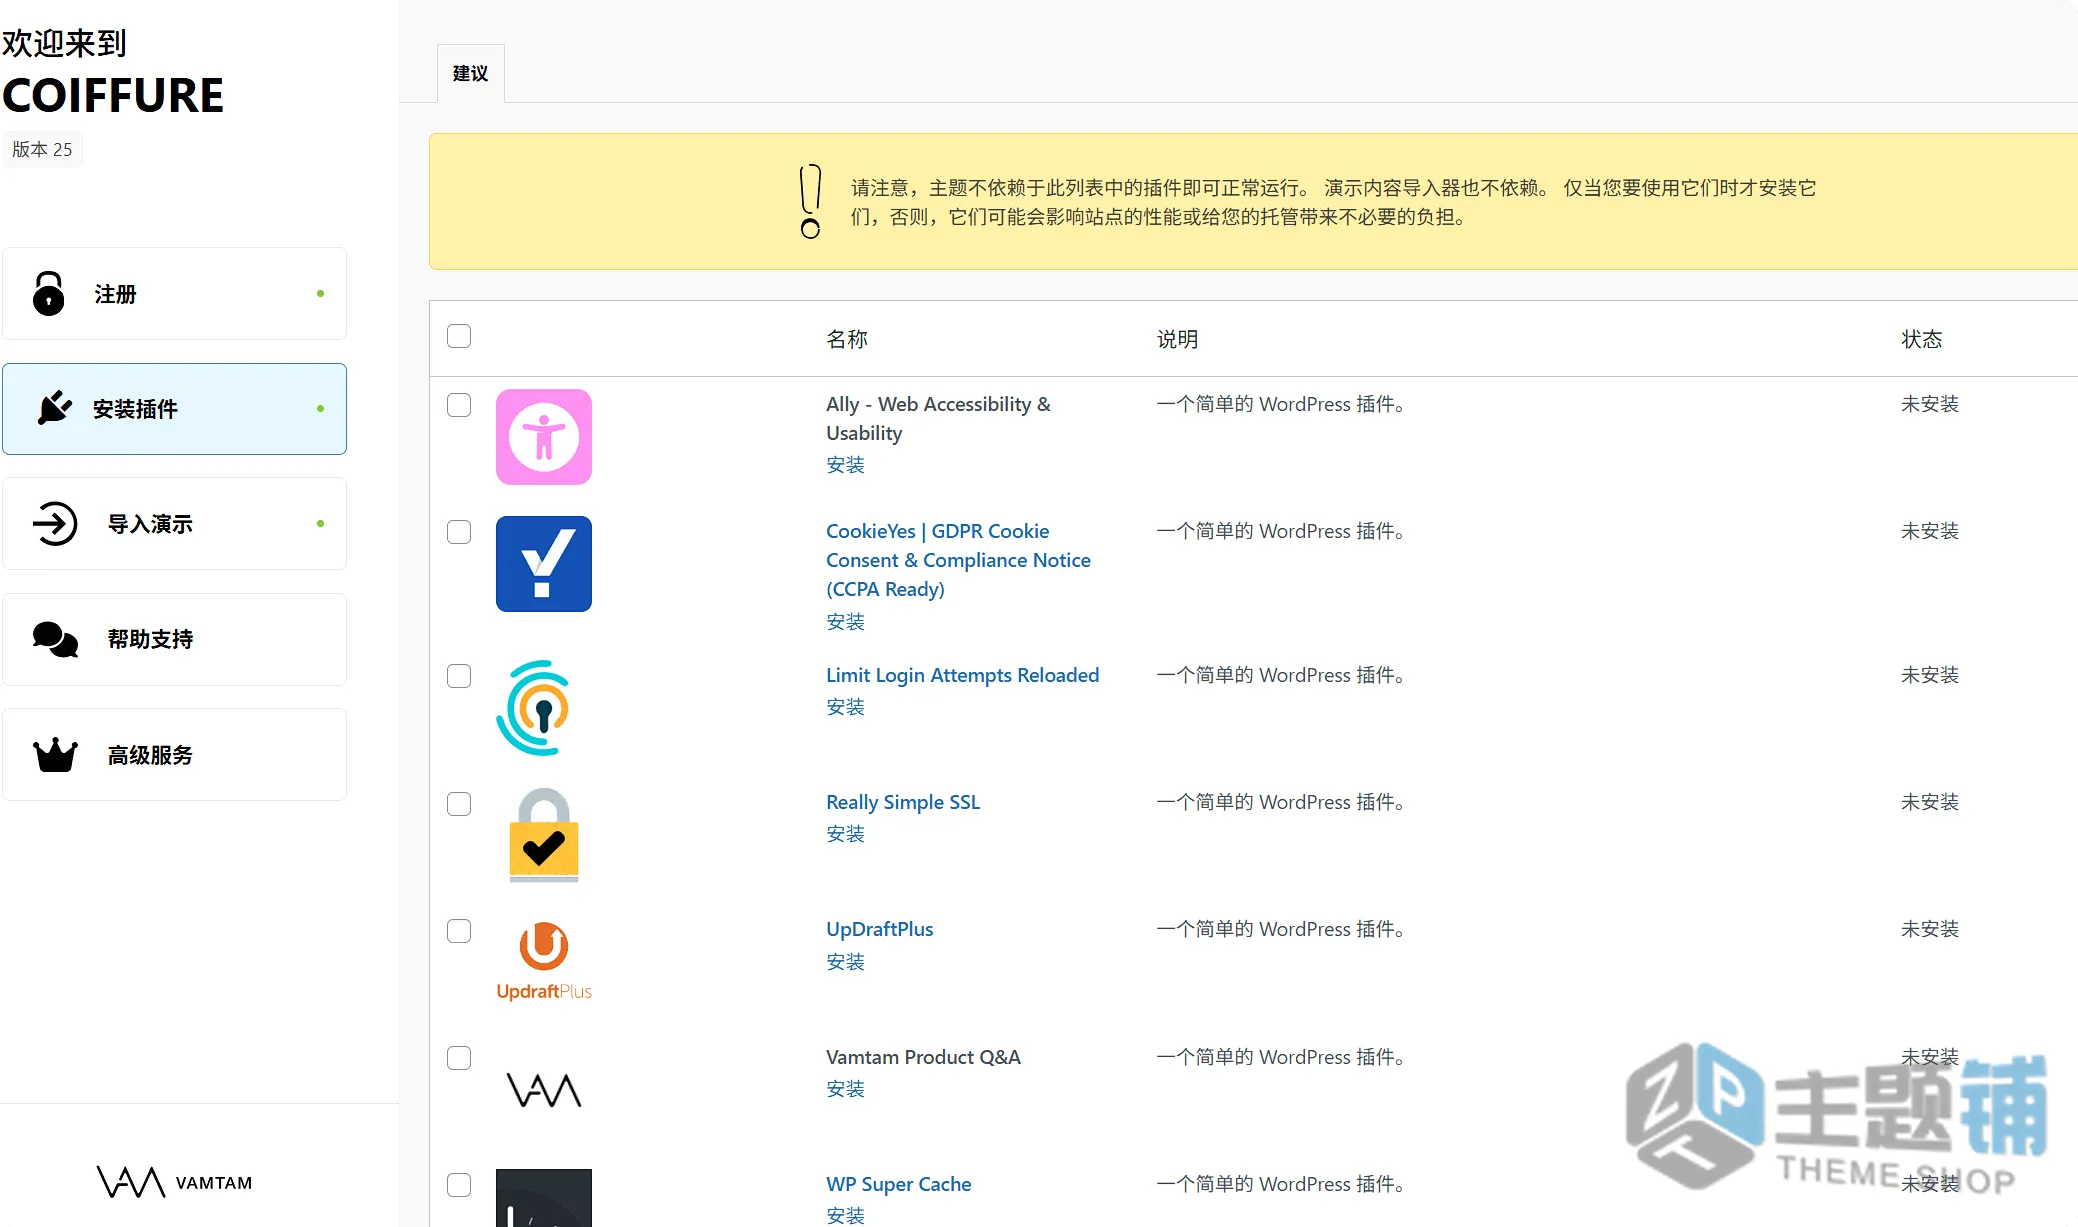Click the lock icon next to 注册
This screenshot has height=1227, width=2078.
[x=48, y=293]
